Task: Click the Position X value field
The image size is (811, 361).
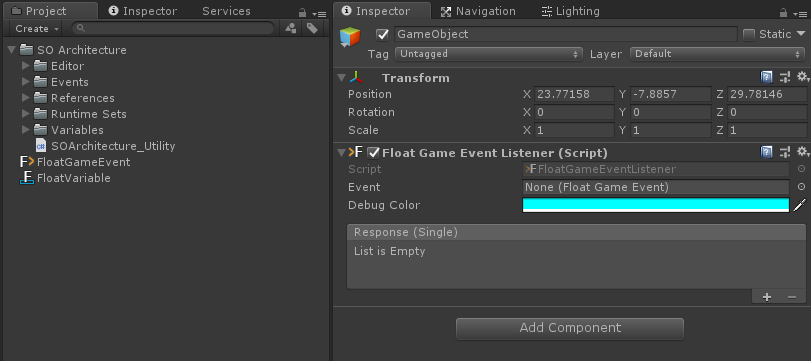Action: tap(574, 94)
